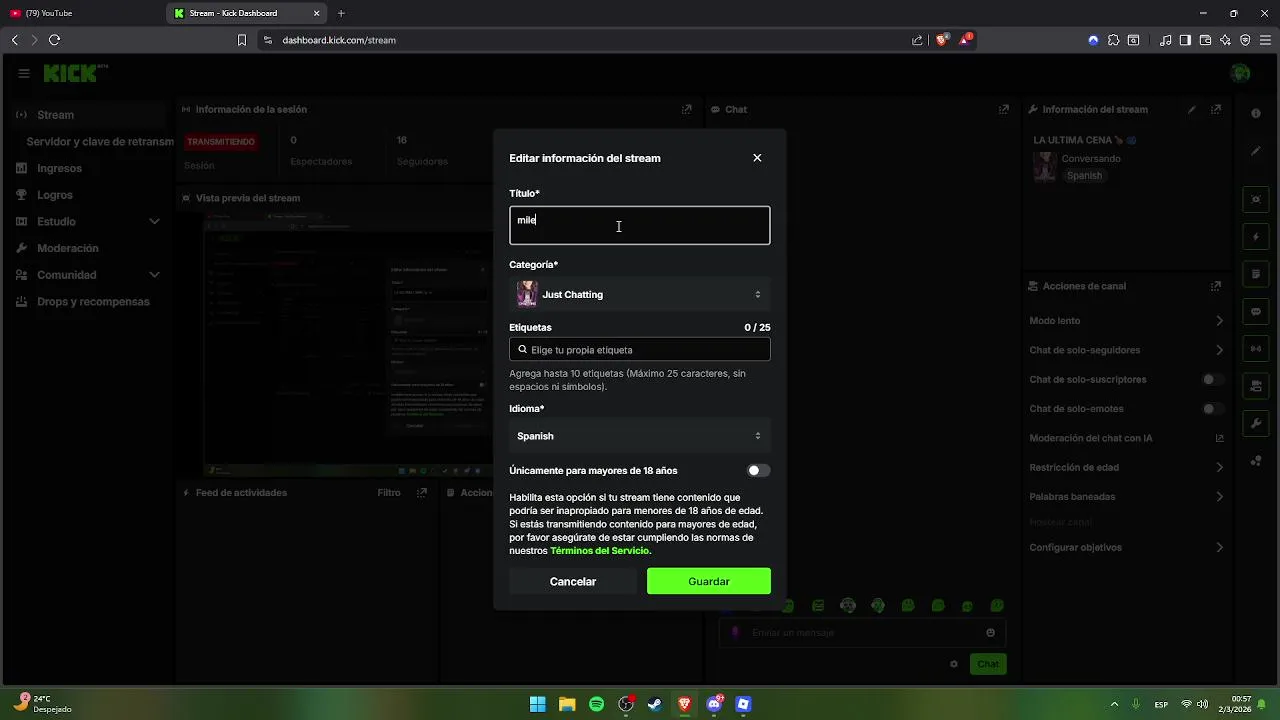Open the browser extensions puzzle icon

(x=1113, y=40)
